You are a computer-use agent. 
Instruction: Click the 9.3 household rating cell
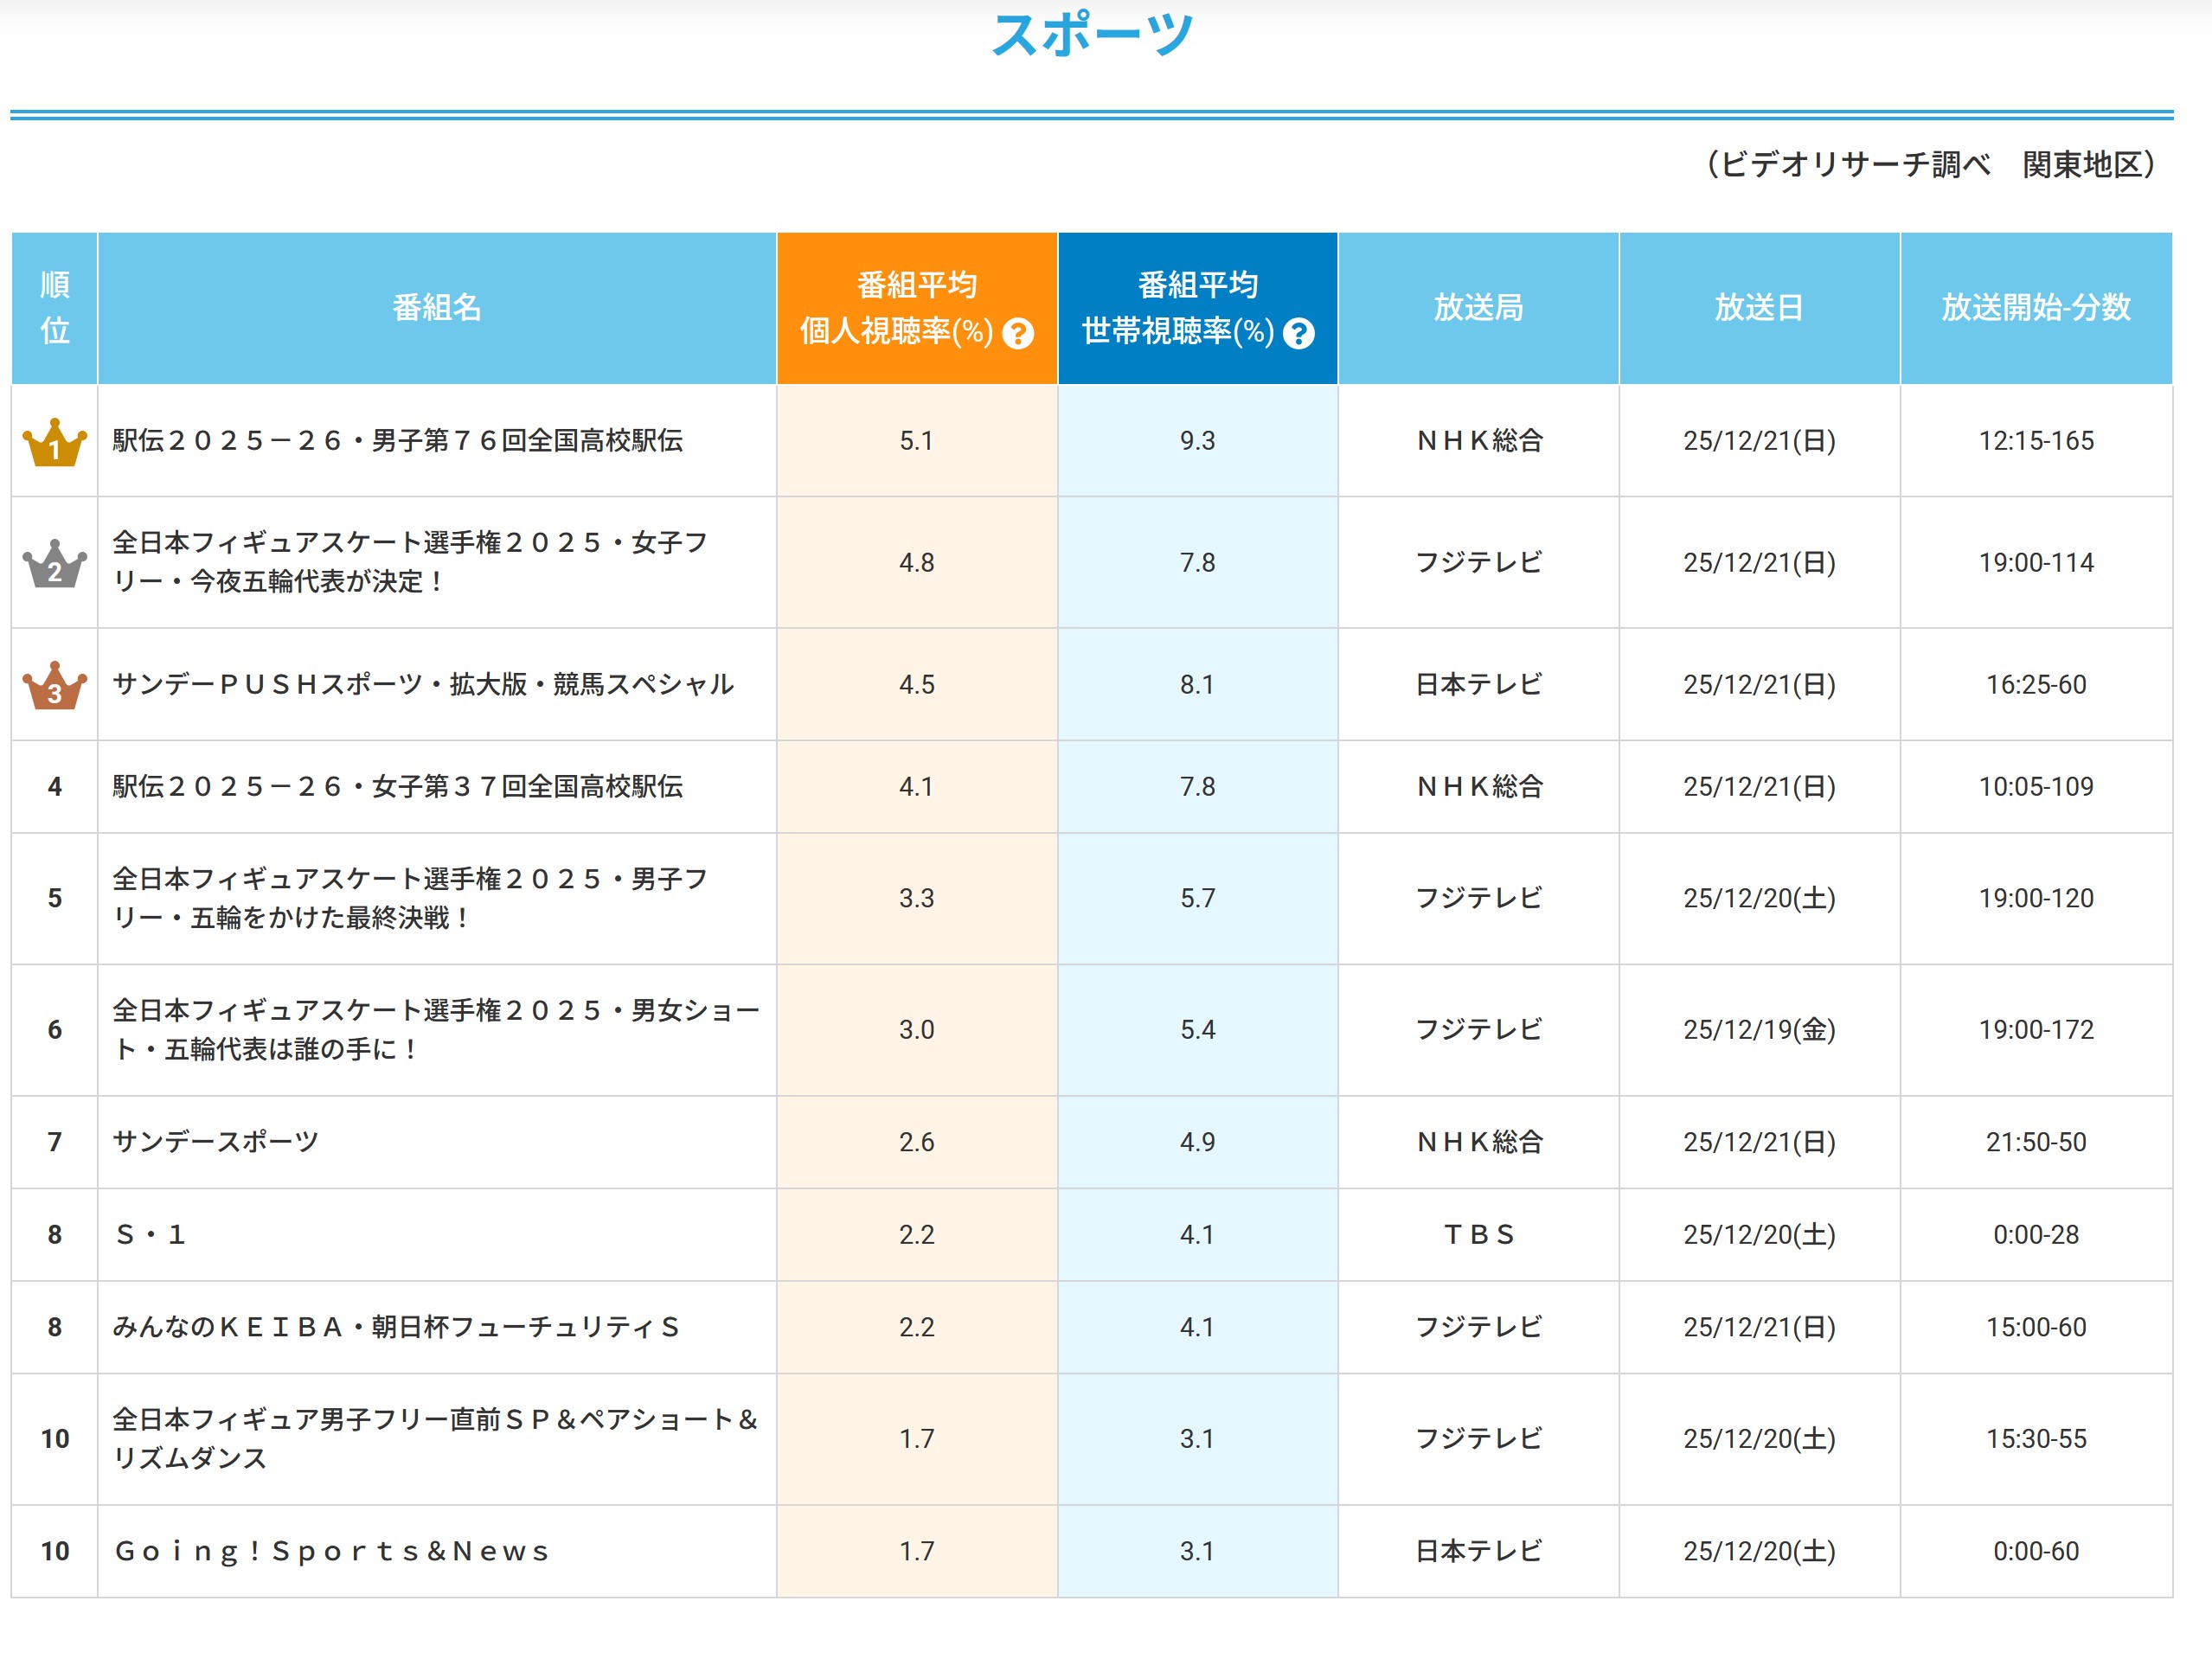(1197, 441)
